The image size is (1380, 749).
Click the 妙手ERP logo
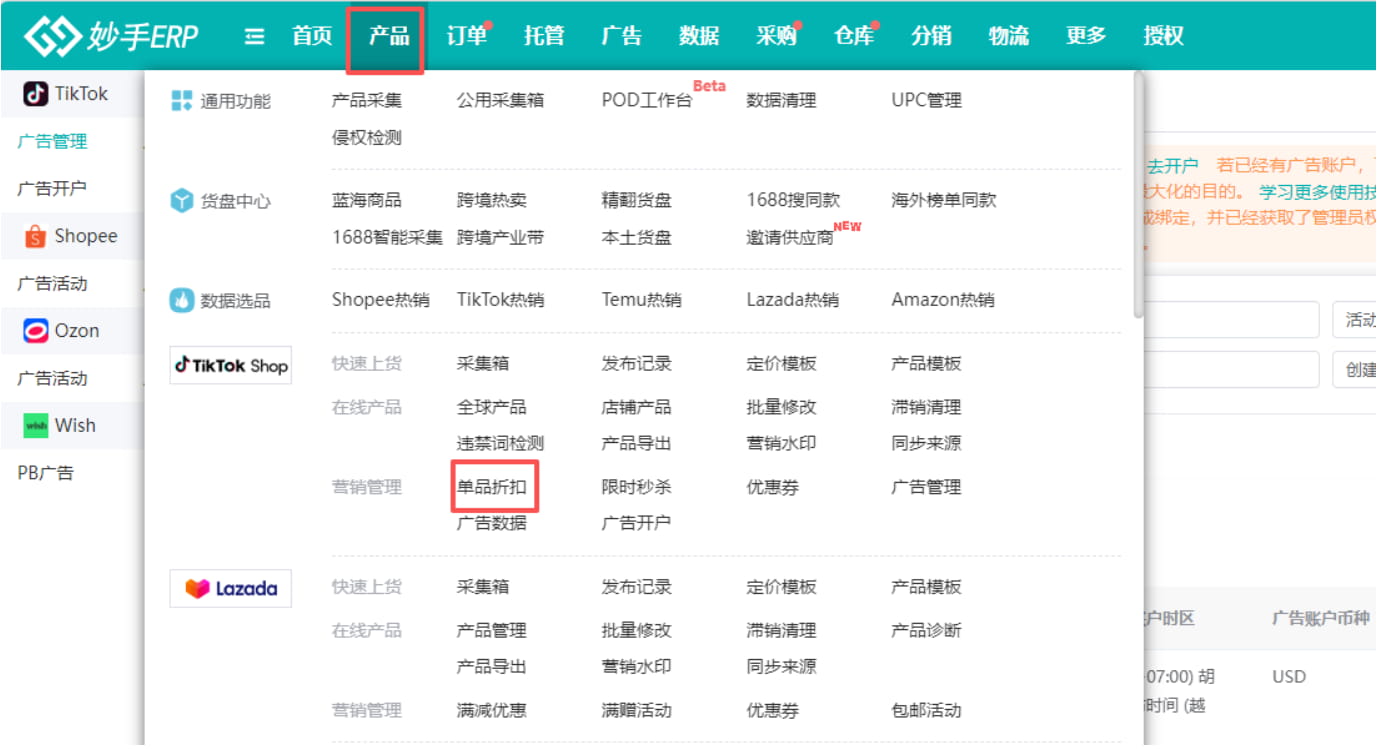pyautogui.click(x=111, y=36)
